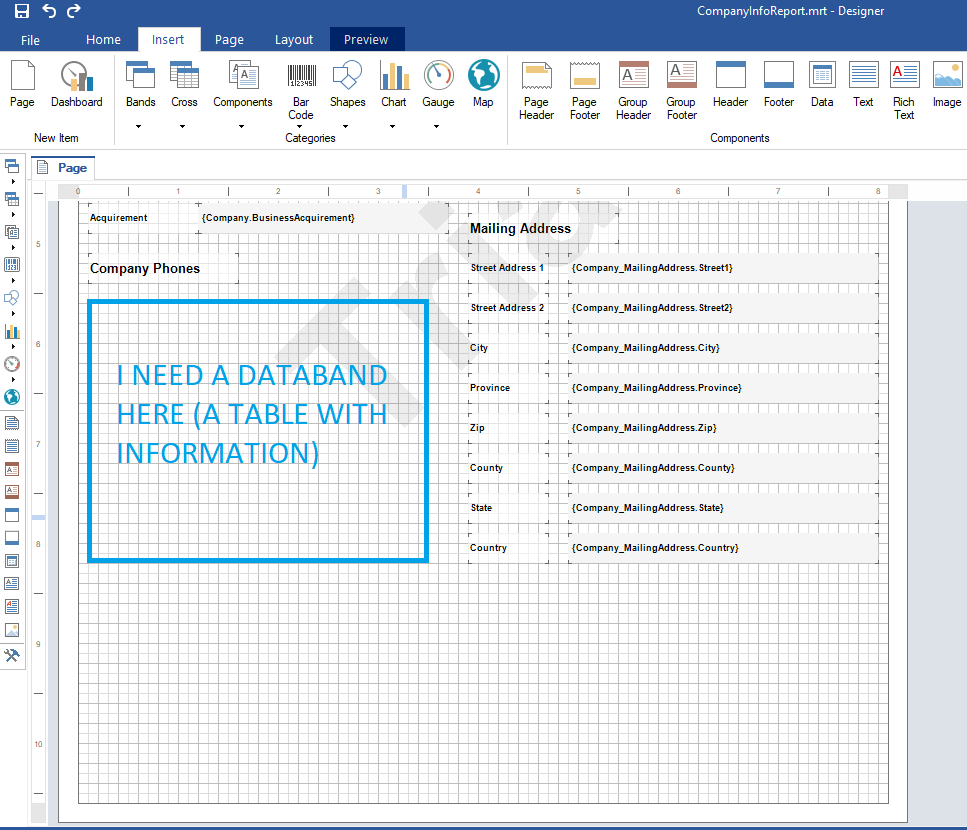Select the Company Phones heading text box

pyautogui.click(x=163, y=268)
